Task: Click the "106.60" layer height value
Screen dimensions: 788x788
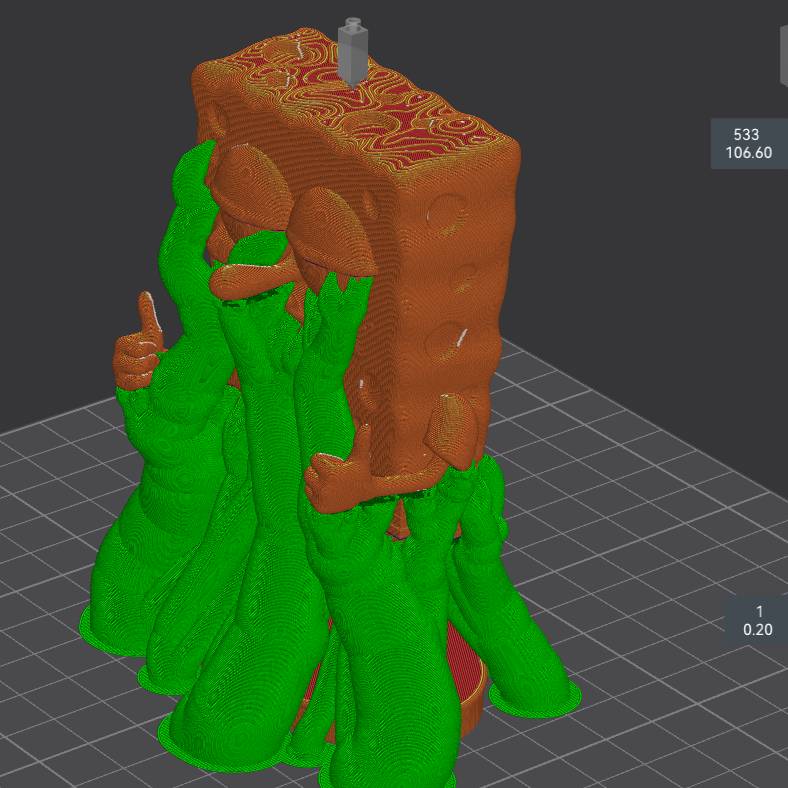Action: pos(749,153)
